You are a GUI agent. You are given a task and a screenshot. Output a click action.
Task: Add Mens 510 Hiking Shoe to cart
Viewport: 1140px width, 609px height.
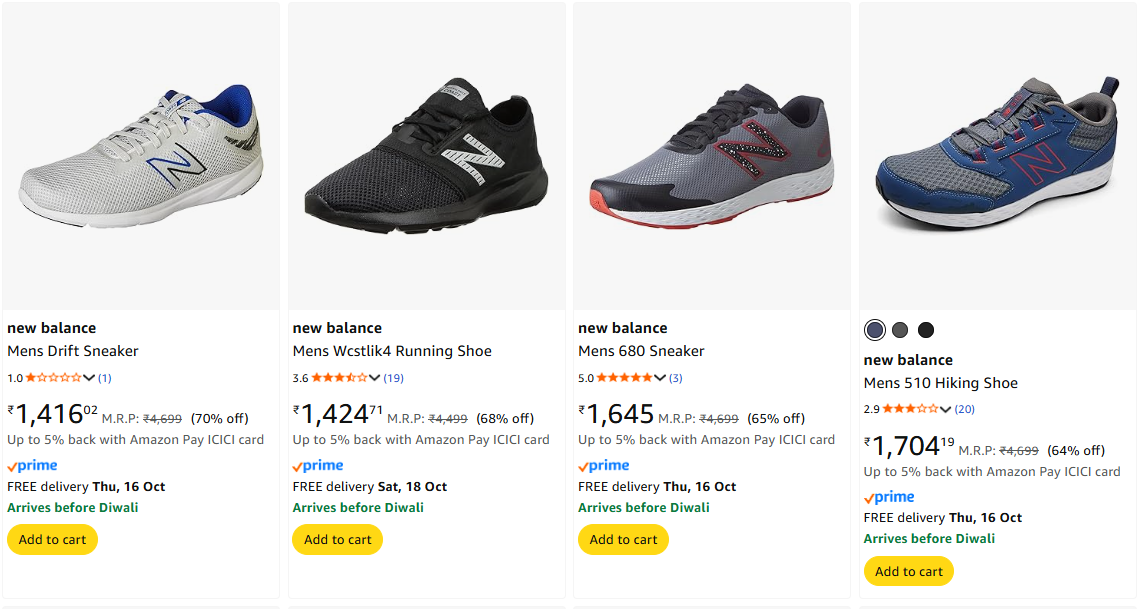(x=909, y=571)
